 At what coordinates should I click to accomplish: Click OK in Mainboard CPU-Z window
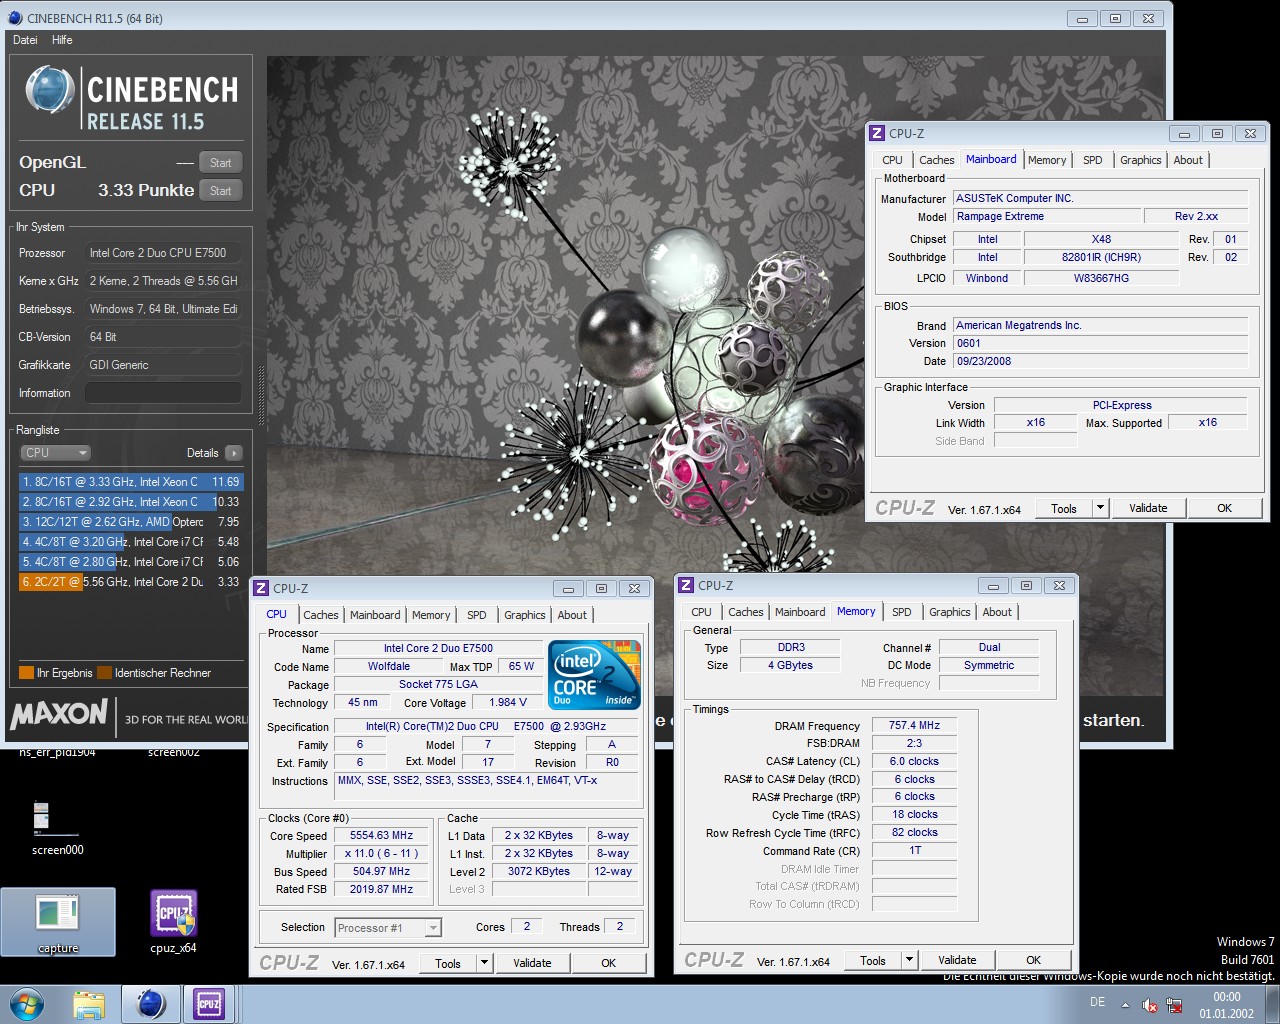click(1225, 508)
